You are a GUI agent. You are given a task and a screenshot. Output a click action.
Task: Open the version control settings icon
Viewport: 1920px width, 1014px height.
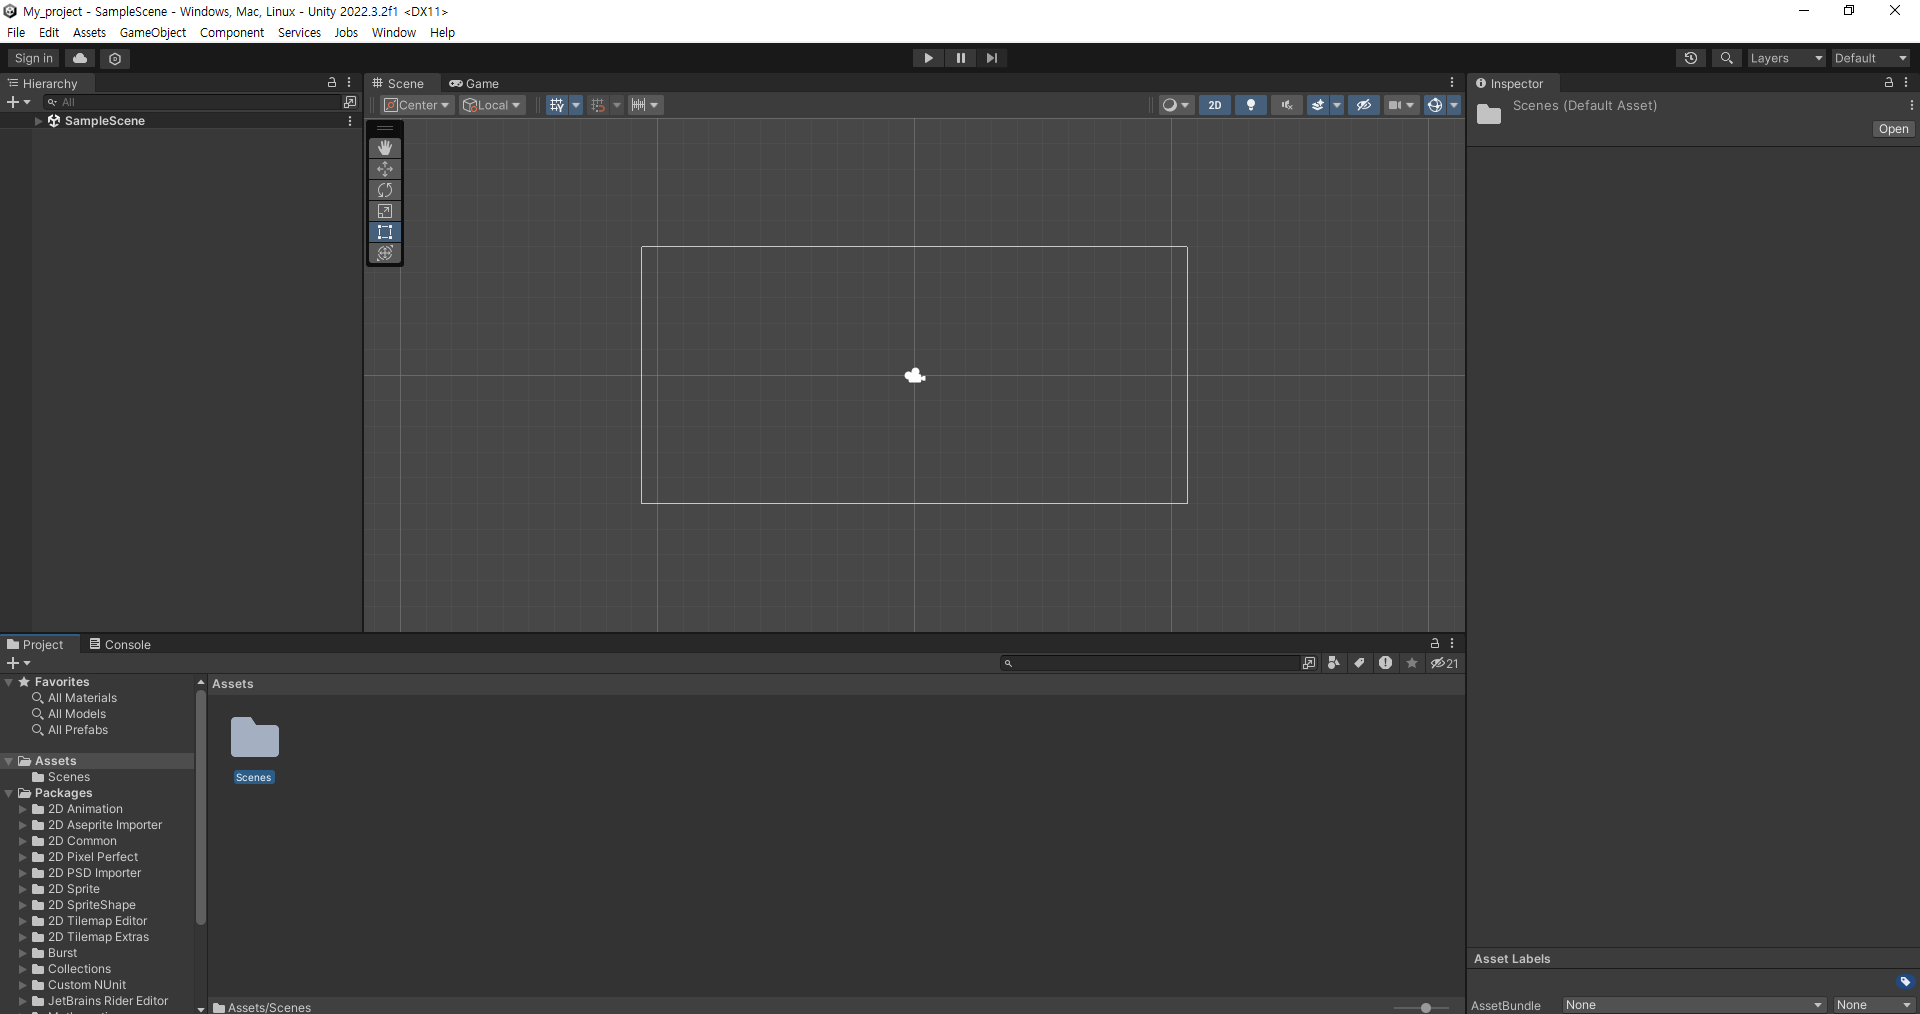(115, 58)
